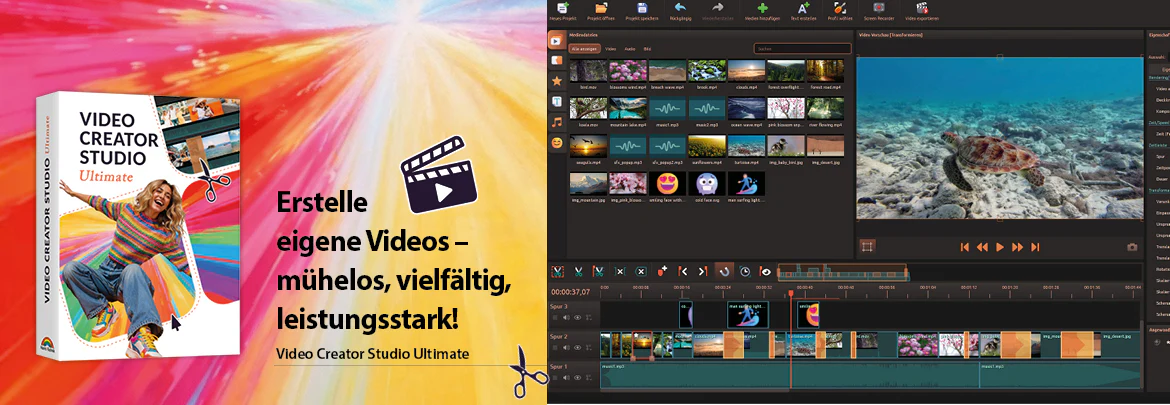Mute Spur 2 with its speaker icon
Screen dimensions: 1170x405
pos(566,347)
